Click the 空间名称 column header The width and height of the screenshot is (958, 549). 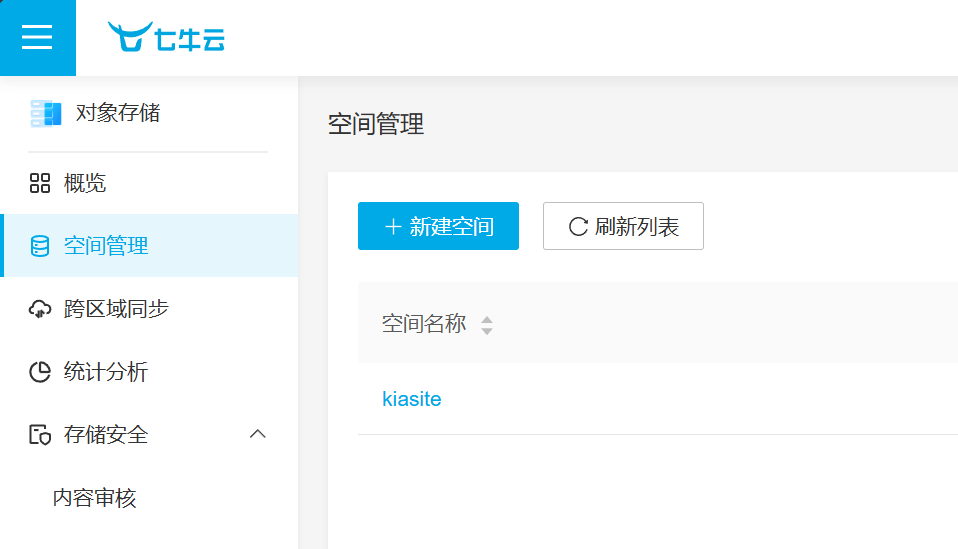coord(424,324)
